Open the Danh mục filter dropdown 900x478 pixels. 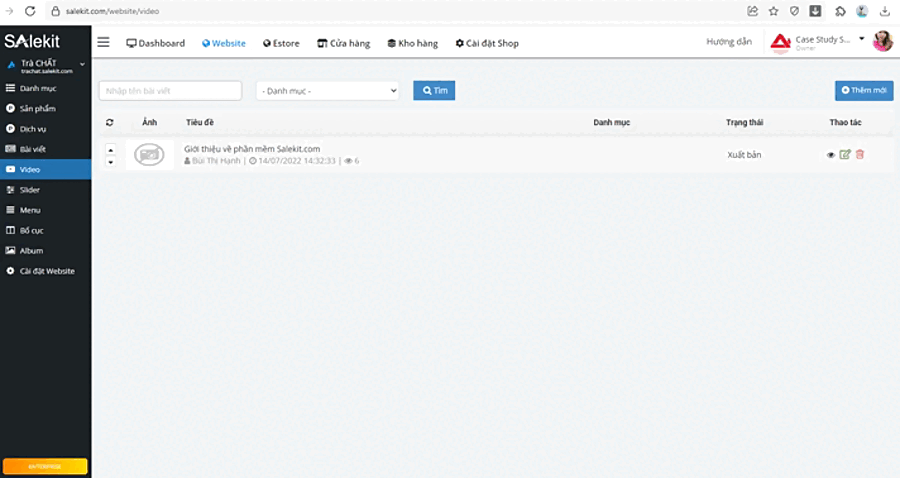tap(328, 91)
